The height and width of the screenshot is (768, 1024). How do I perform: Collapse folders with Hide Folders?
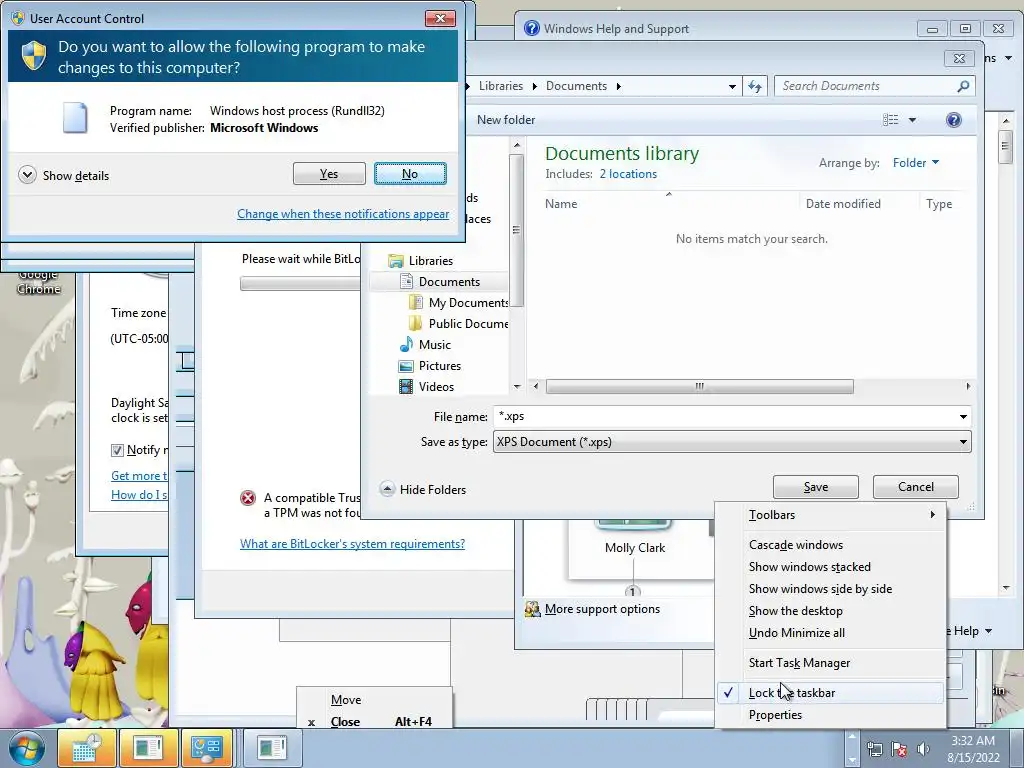(x=423, y=489)
